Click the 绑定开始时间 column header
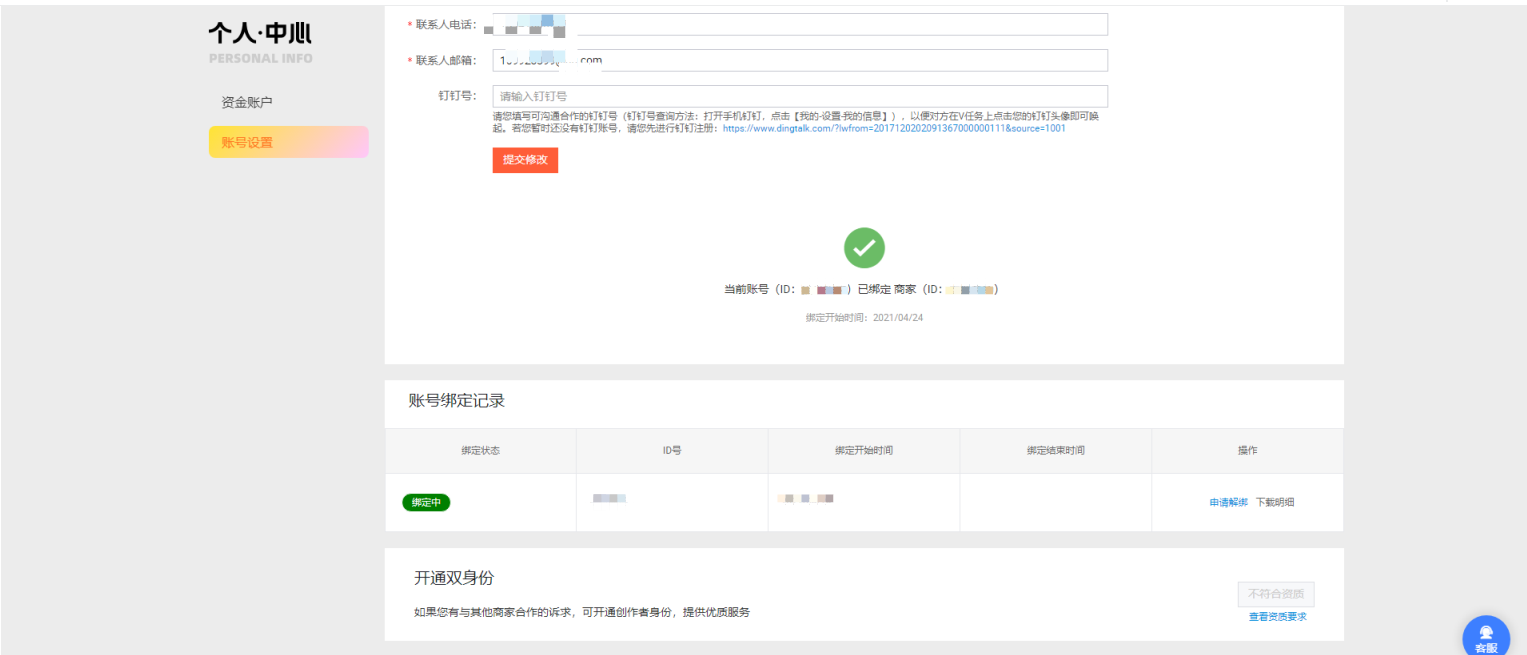The height and width of the screenshot is (655, 1527). [x=864, y=451]
